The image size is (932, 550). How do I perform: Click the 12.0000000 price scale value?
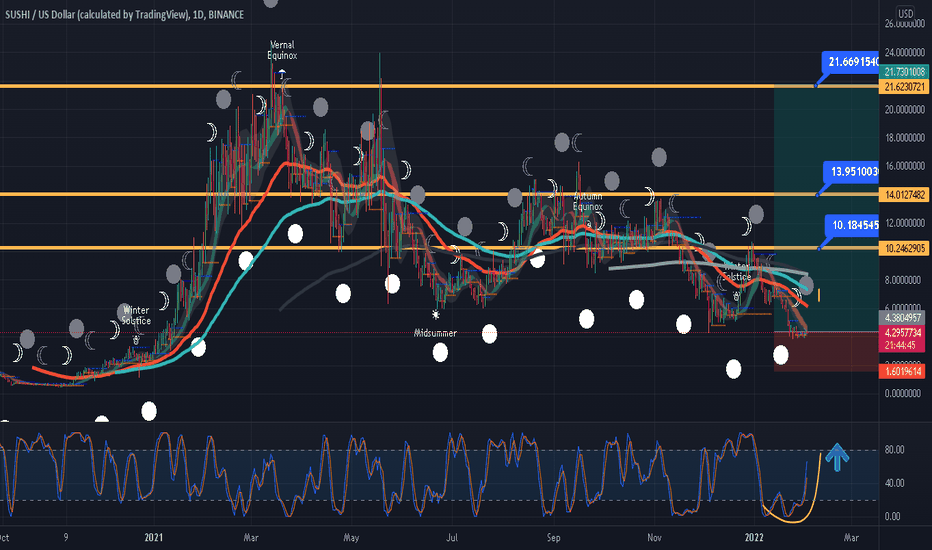[904, 224]
